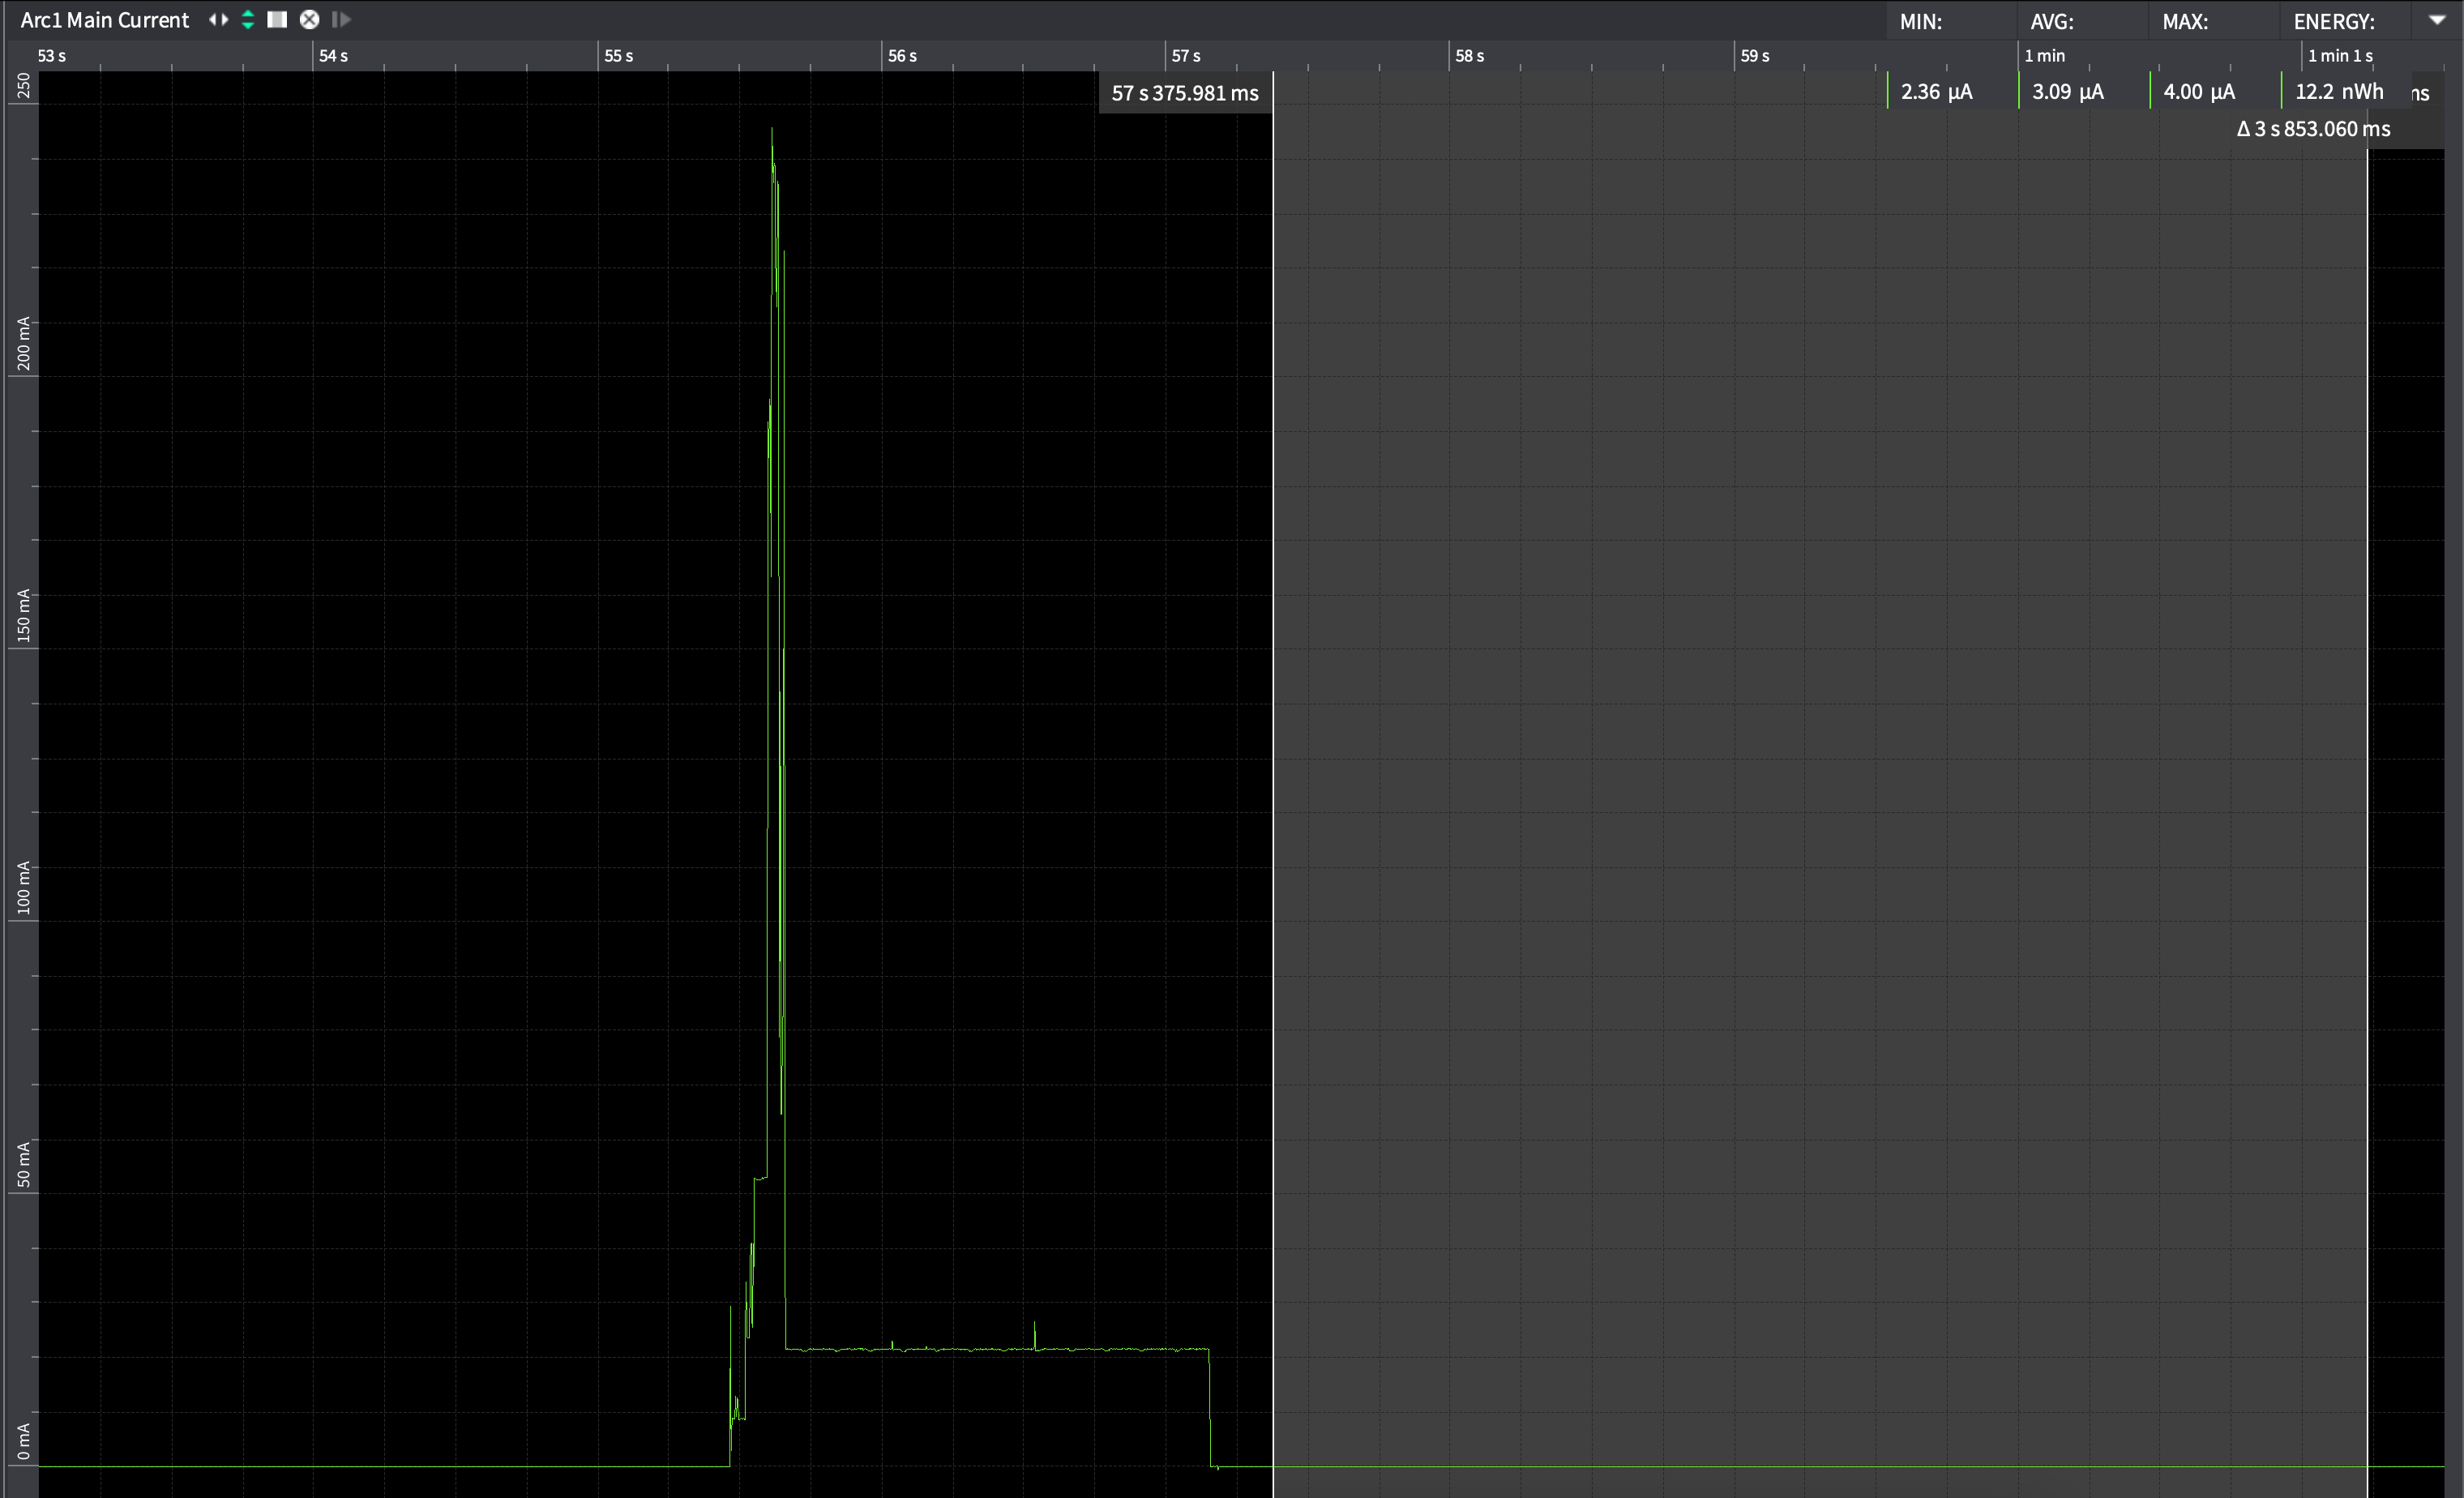2464x1498 pixels.
Task: Click the delta 3 s 853.060 ms label
Action: click(2313, 129)
